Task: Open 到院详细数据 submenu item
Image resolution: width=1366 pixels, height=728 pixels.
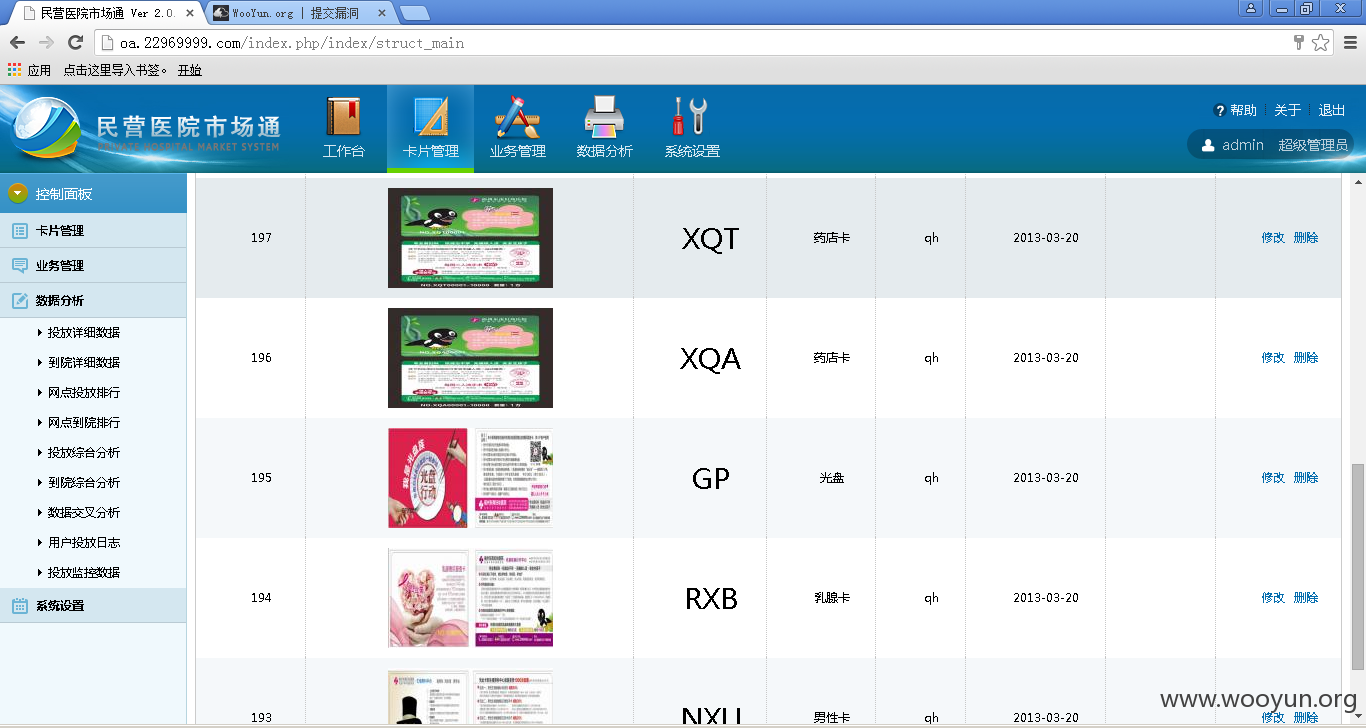Action: pyautogui.click(x=84, y=362)
